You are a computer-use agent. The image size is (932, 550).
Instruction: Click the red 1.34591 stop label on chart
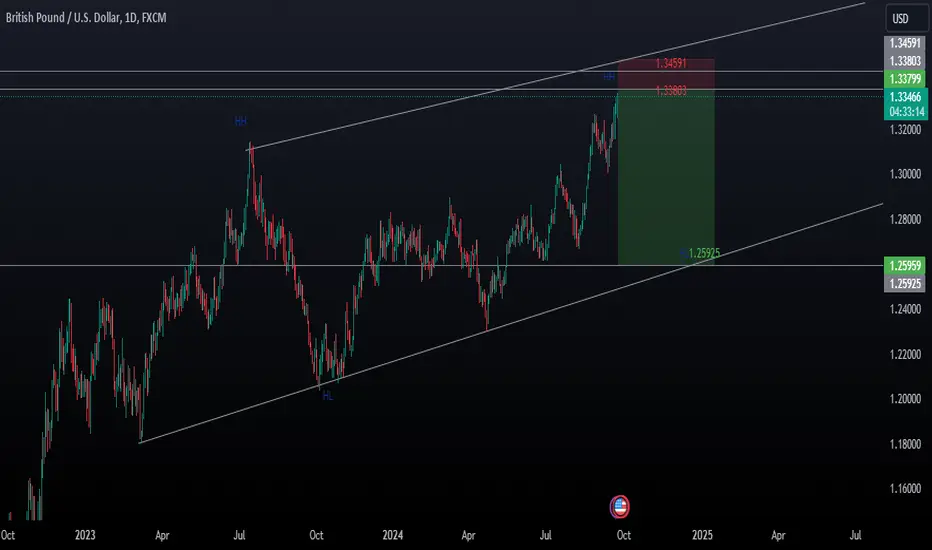click(670, 63)
